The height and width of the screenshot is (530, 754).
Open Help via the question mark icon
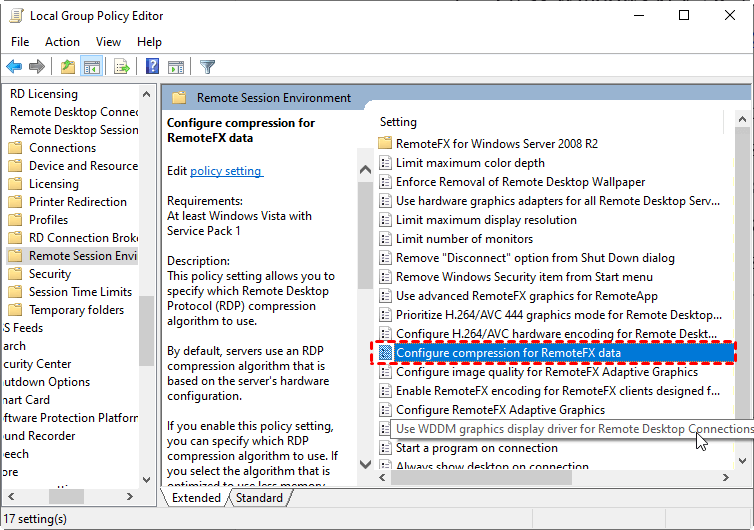tap(152, 67)
